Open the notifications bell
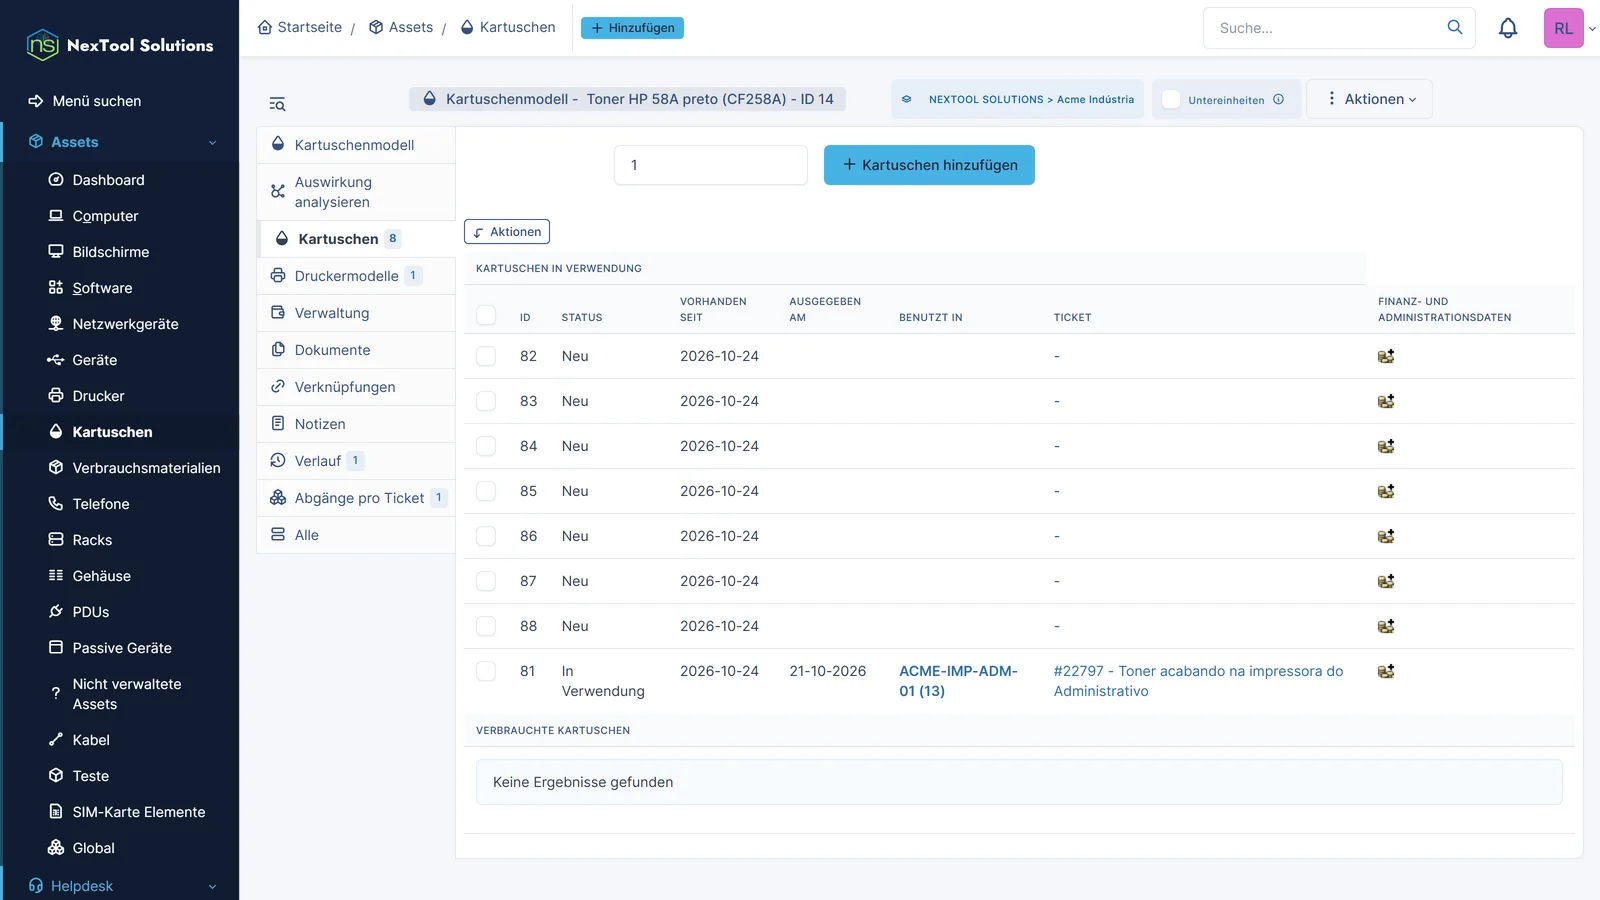 tap(1508, 28)
